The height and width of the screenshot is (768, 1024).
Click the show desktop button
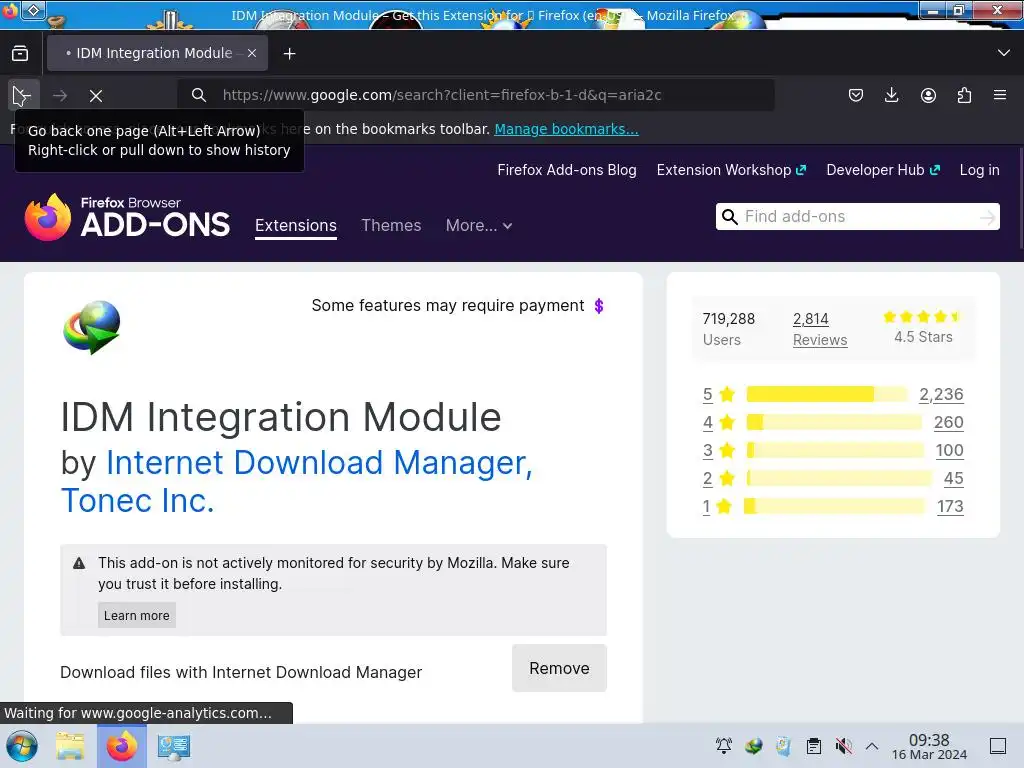point(998,746)
